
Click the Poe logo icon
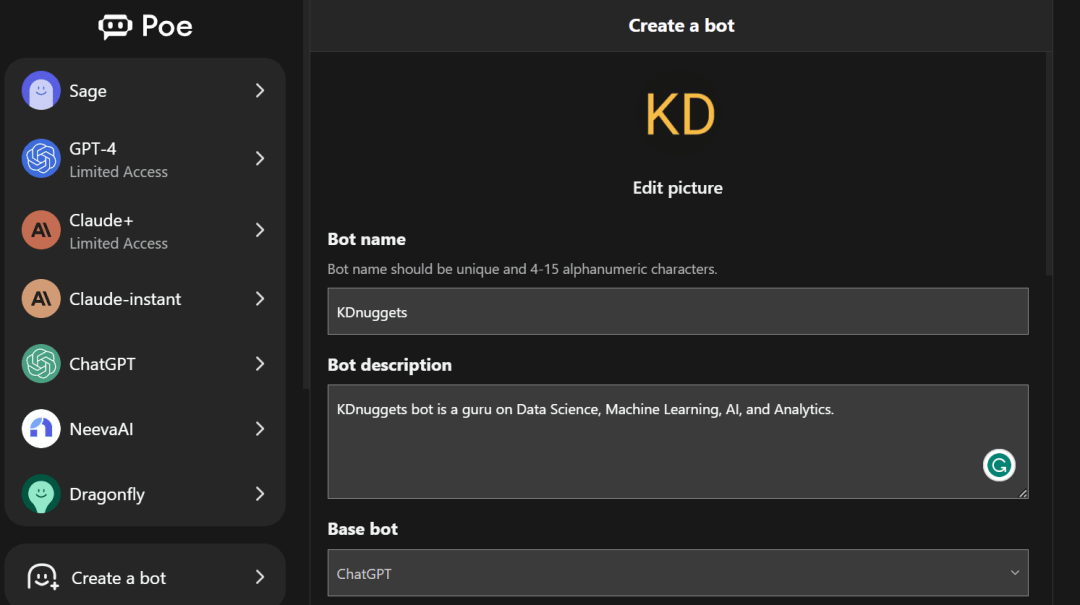point(115,26)
